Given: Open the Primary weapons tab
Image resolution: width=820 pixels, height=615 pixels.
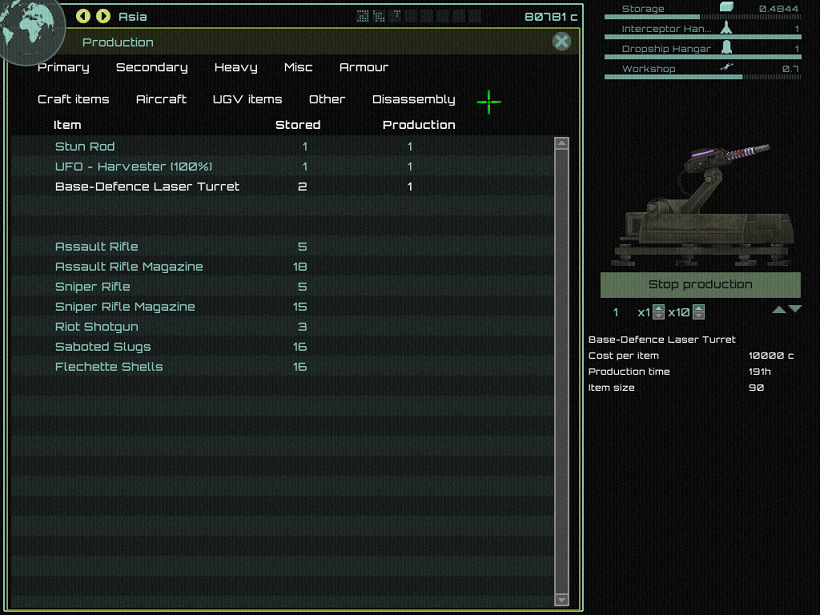Looking at the screenshot, I should (x=63, y=67).
